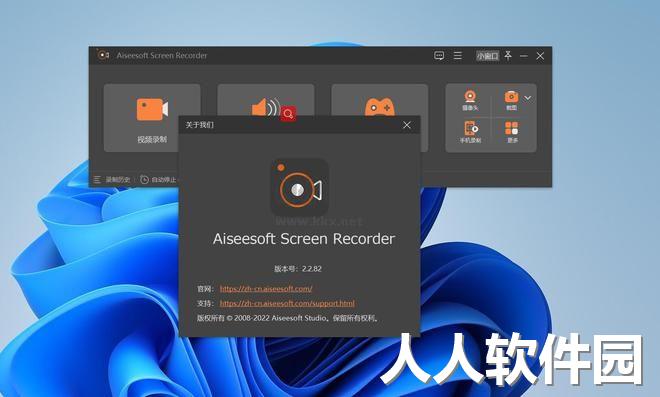Switch to mini window (小窗口) mode
Viewport: 660px width, 397px height.
(x=487, y=56)
